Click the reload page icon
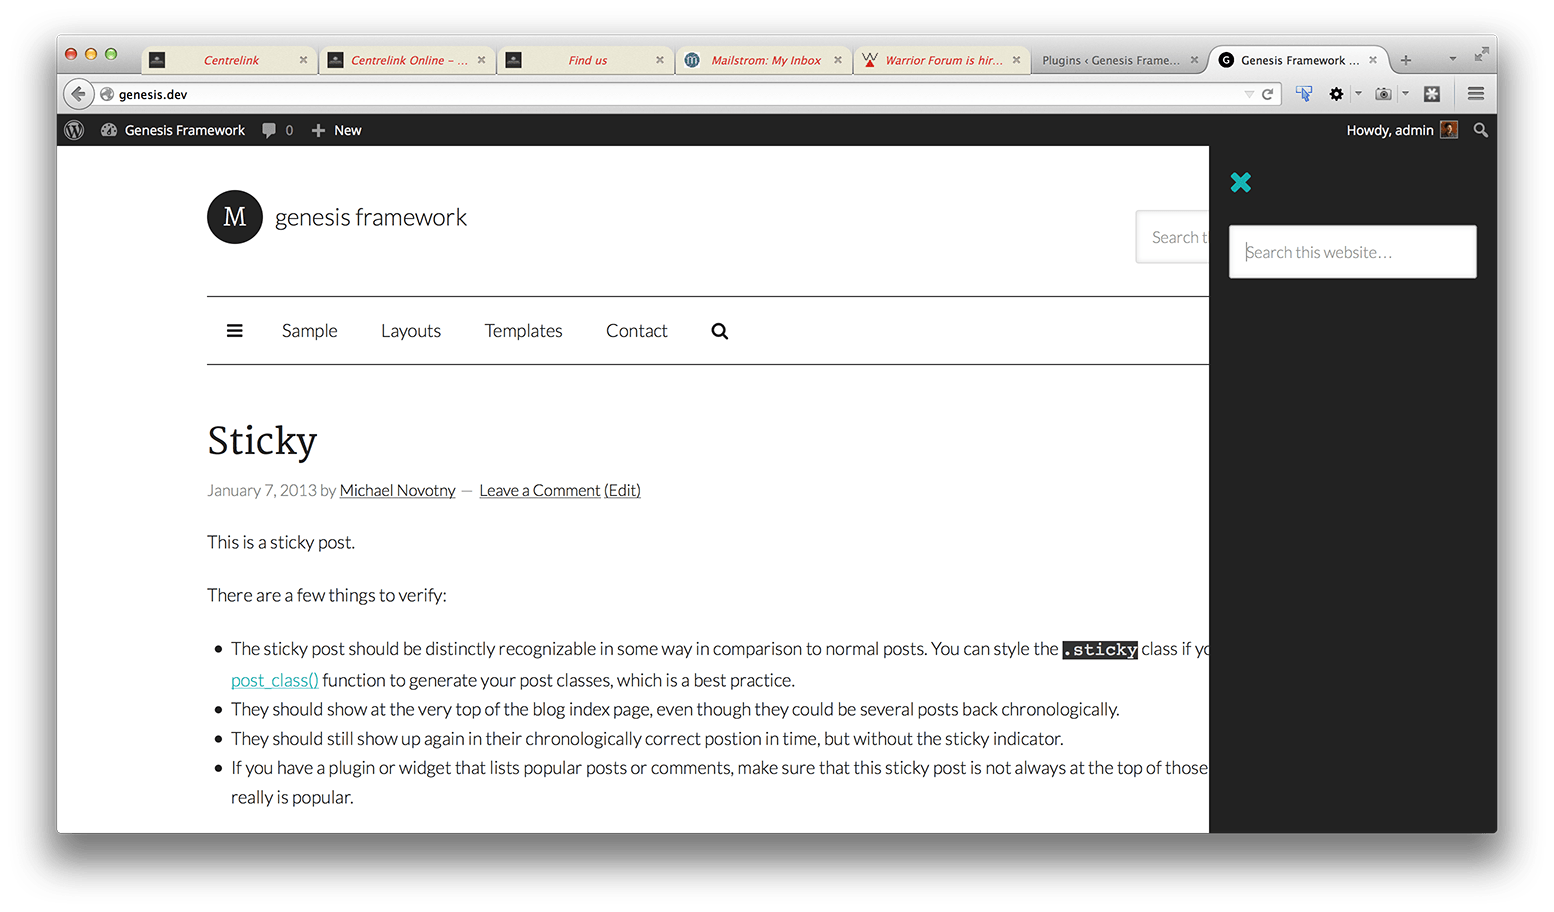This screenshot has height=912, width=1554. point(1267,94)
